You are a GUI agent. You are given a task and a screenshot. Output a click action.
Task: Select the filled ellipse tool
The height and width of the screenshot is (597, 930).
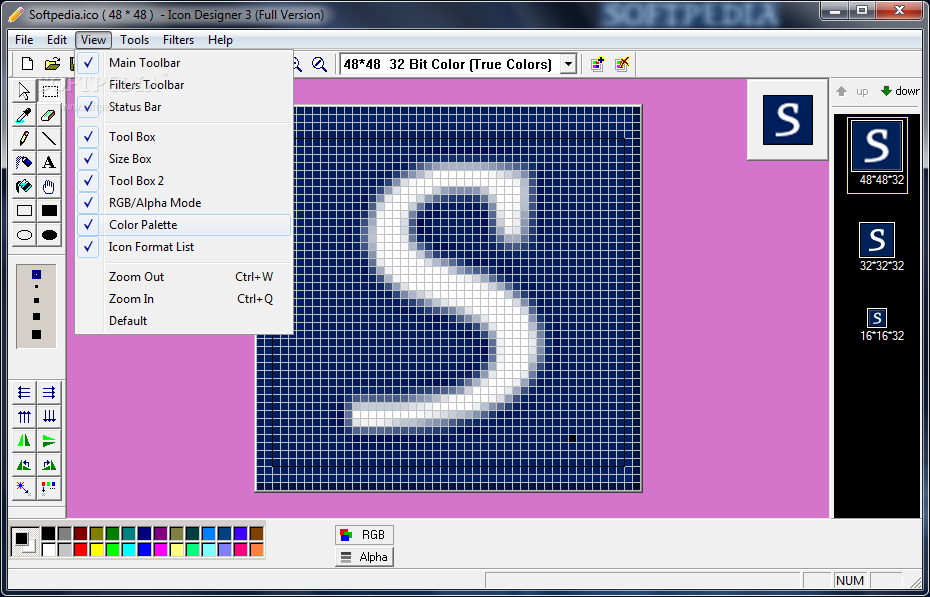(49, 235)
